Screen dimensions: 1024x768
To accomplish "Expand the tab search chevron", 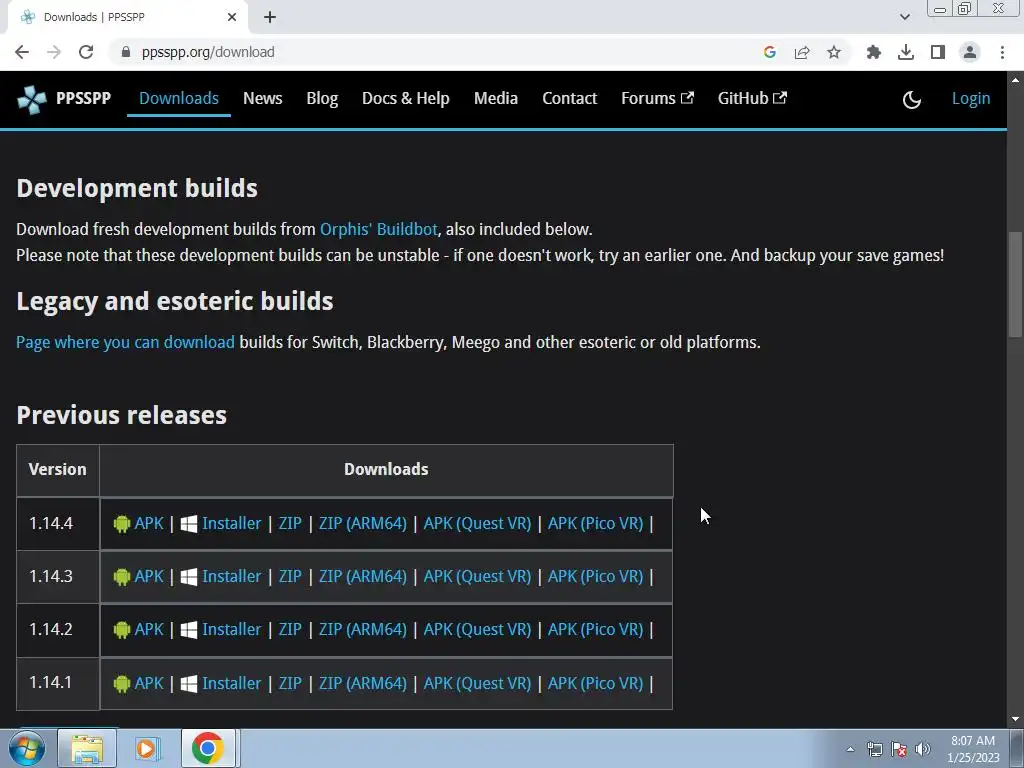I will [x=904, y=17].
